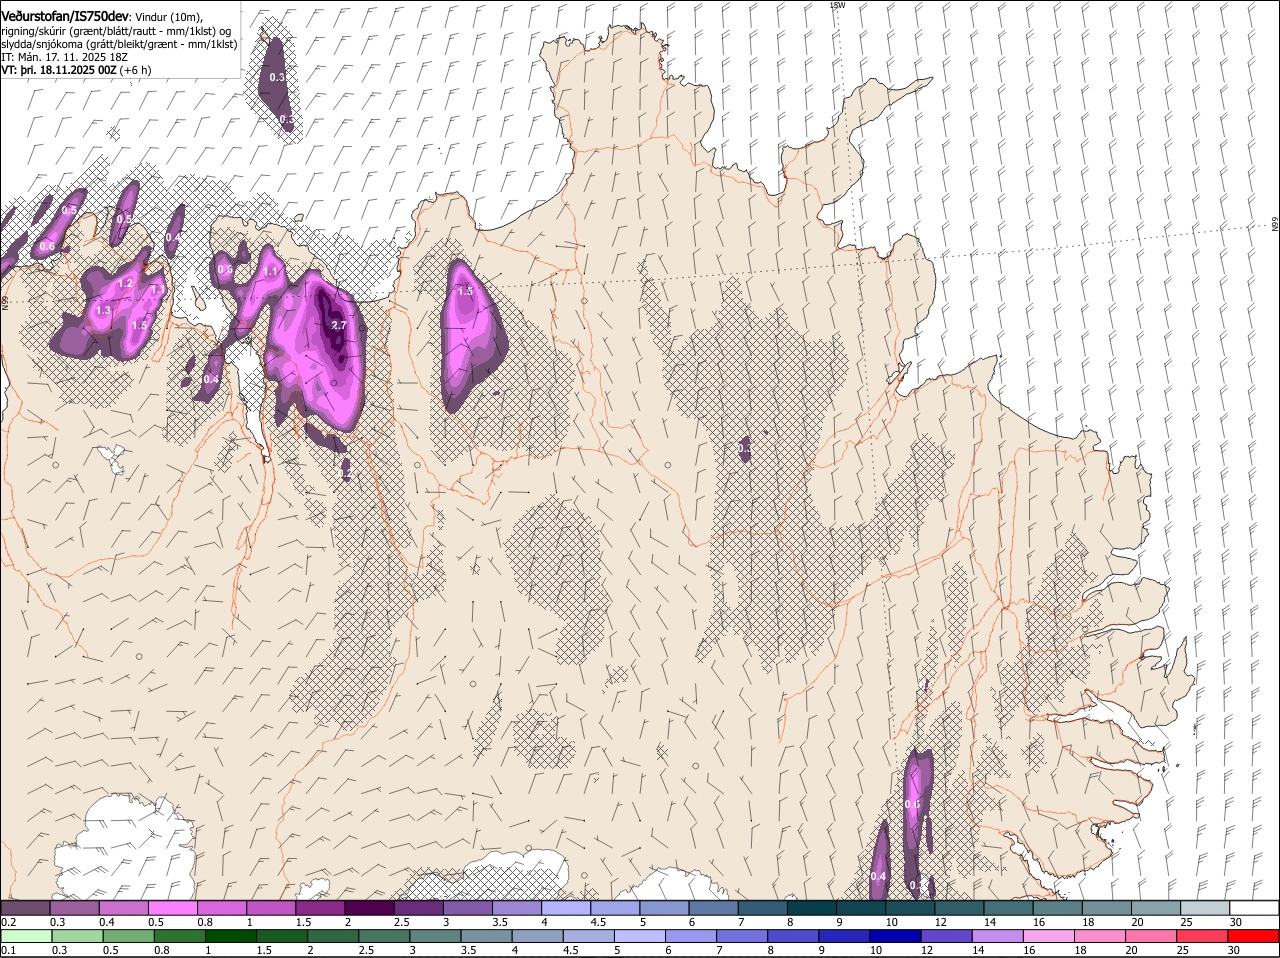
Task: Click the snow legend swatch between 3.5 and 4
Action: point(517,907)
